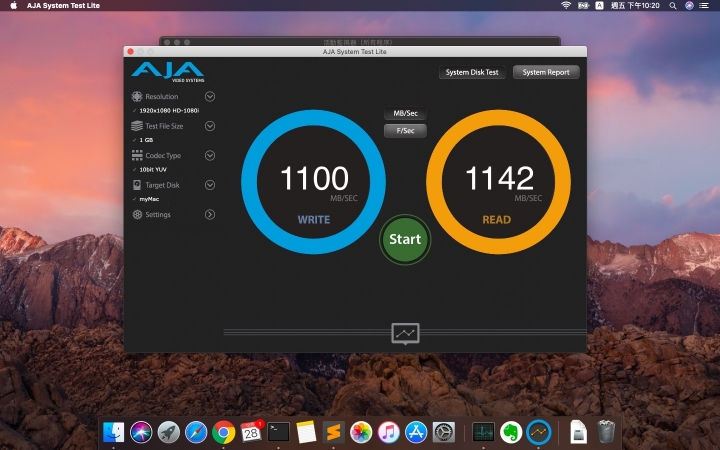Open iTunes from the dock
Viewport: 720px width, 450px height.
[389, 432]
